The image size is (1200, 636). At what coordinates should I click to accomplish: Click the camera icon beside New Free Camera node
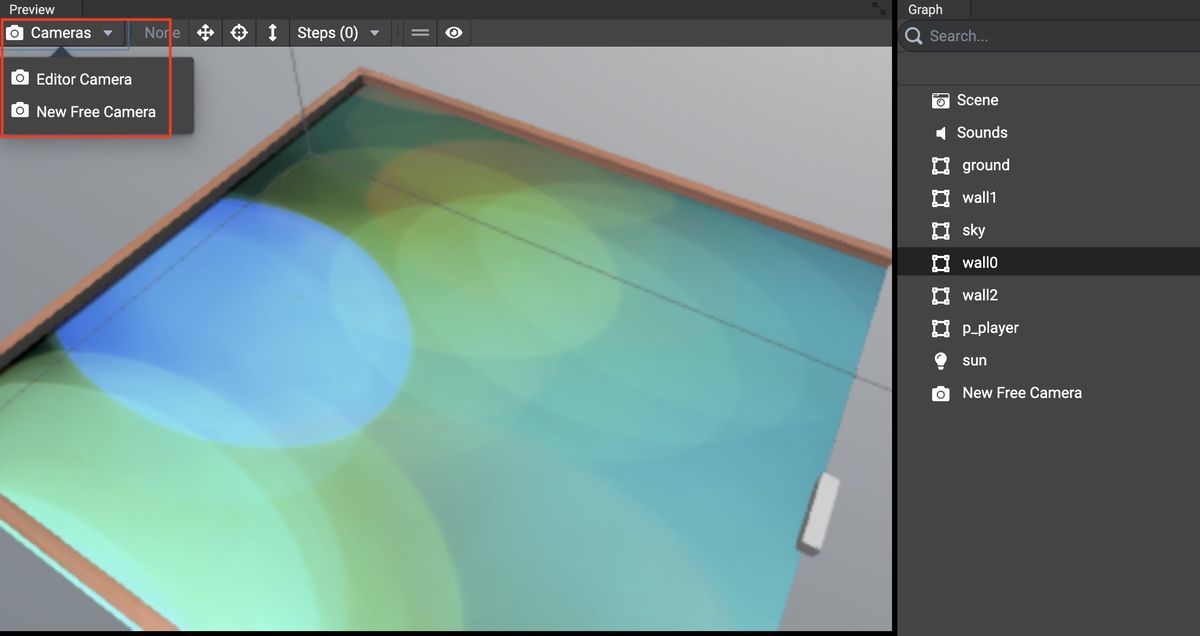940,393
